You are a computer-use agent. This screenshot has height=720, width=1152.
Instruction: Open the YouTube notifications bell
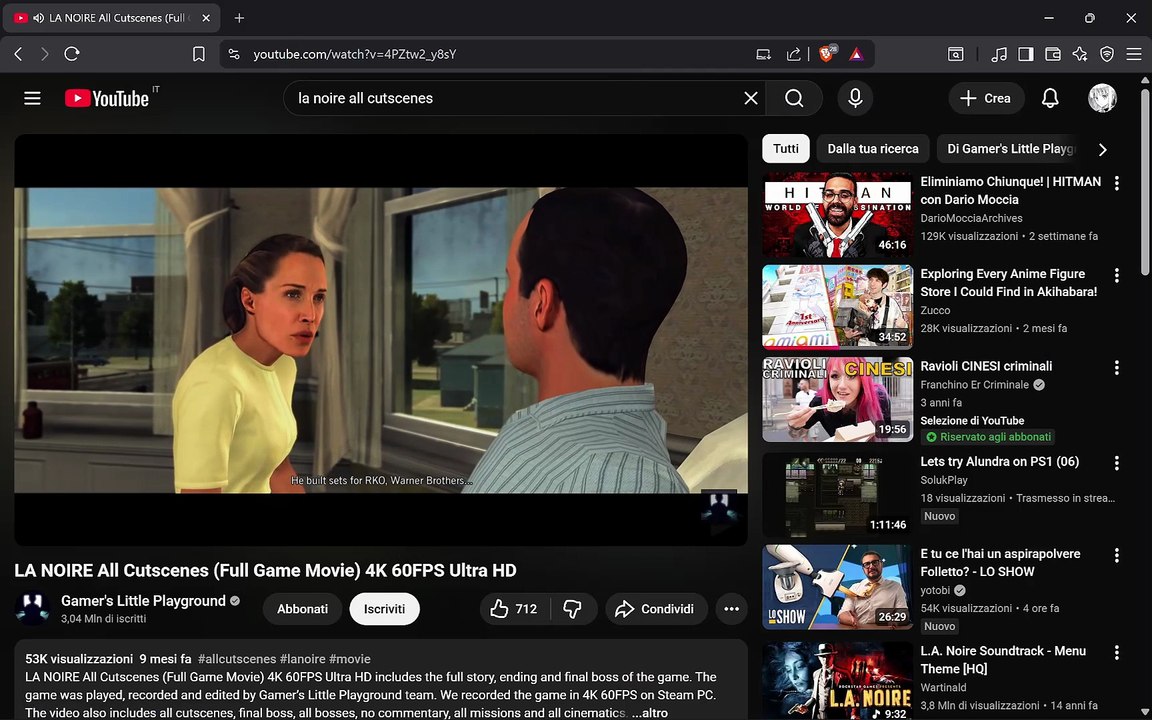pyautogui.click(x=1051, y=98)
